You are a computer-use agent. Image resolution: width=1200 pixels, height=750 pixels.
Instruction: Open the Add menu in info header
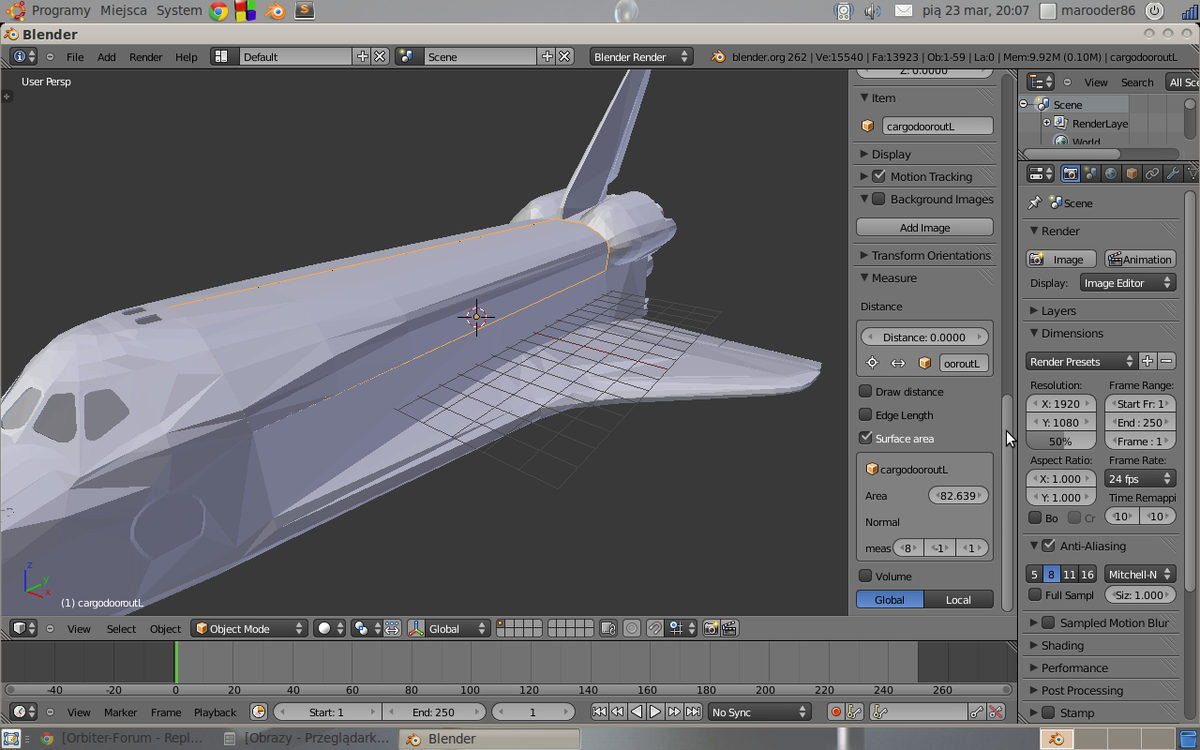tap(106, 57)
